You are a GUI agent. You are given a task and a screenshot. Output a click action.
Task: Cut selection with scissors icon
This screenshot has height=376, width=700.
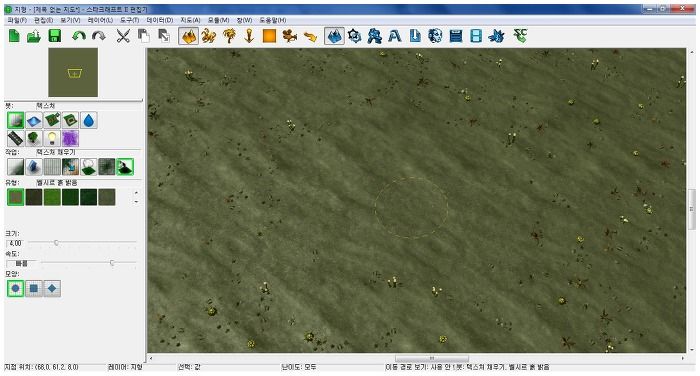123,36
